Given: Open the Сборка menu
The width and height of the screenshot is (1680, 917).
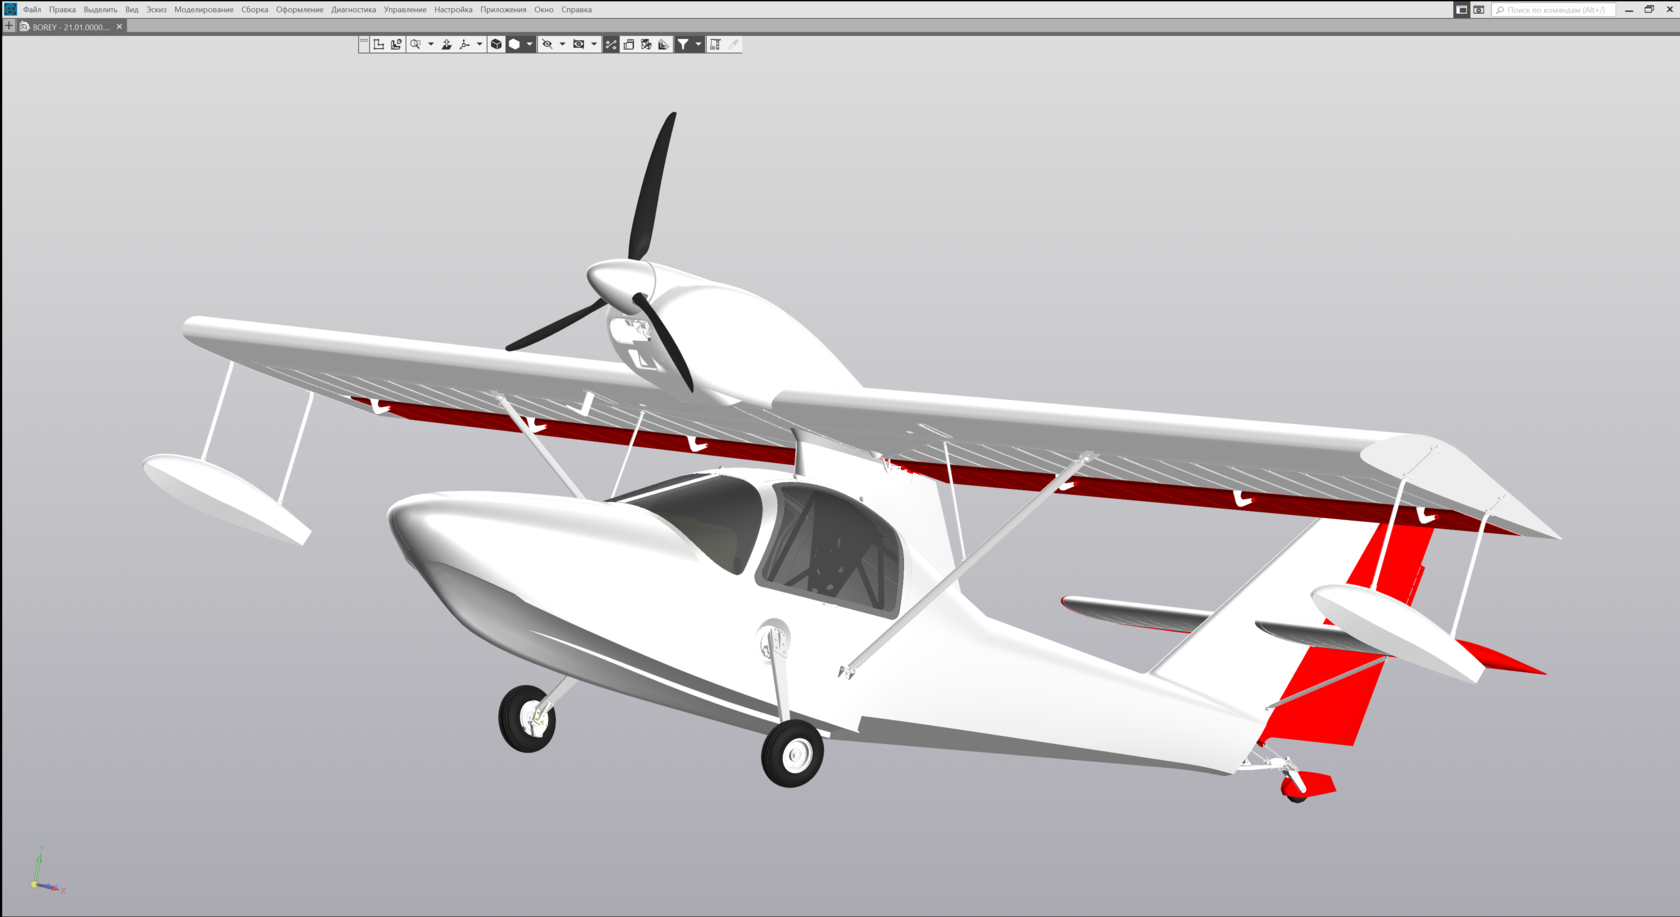Looking at the screenshot, I should click(x=254, y=10).
